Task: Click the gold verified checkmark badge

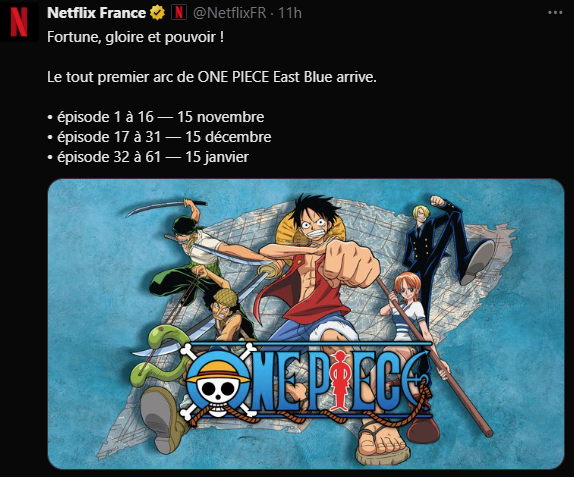Action: coord(157,13)
